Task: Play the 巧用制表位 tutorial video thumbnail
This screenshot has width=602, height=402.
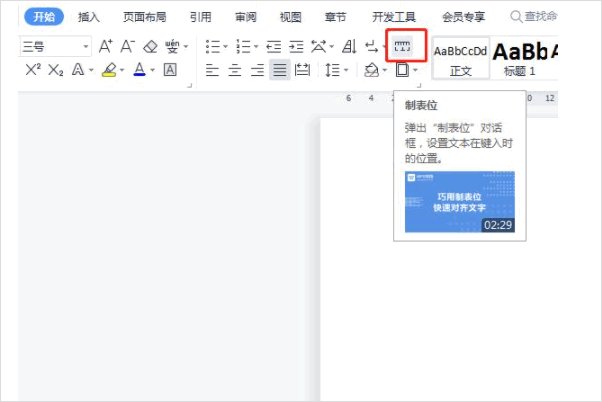Action: (x=460, y=202)
